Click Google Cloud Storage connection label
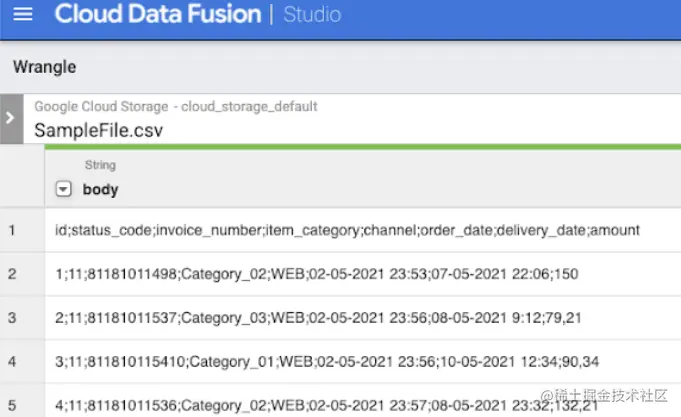 (x=176, y=106)
